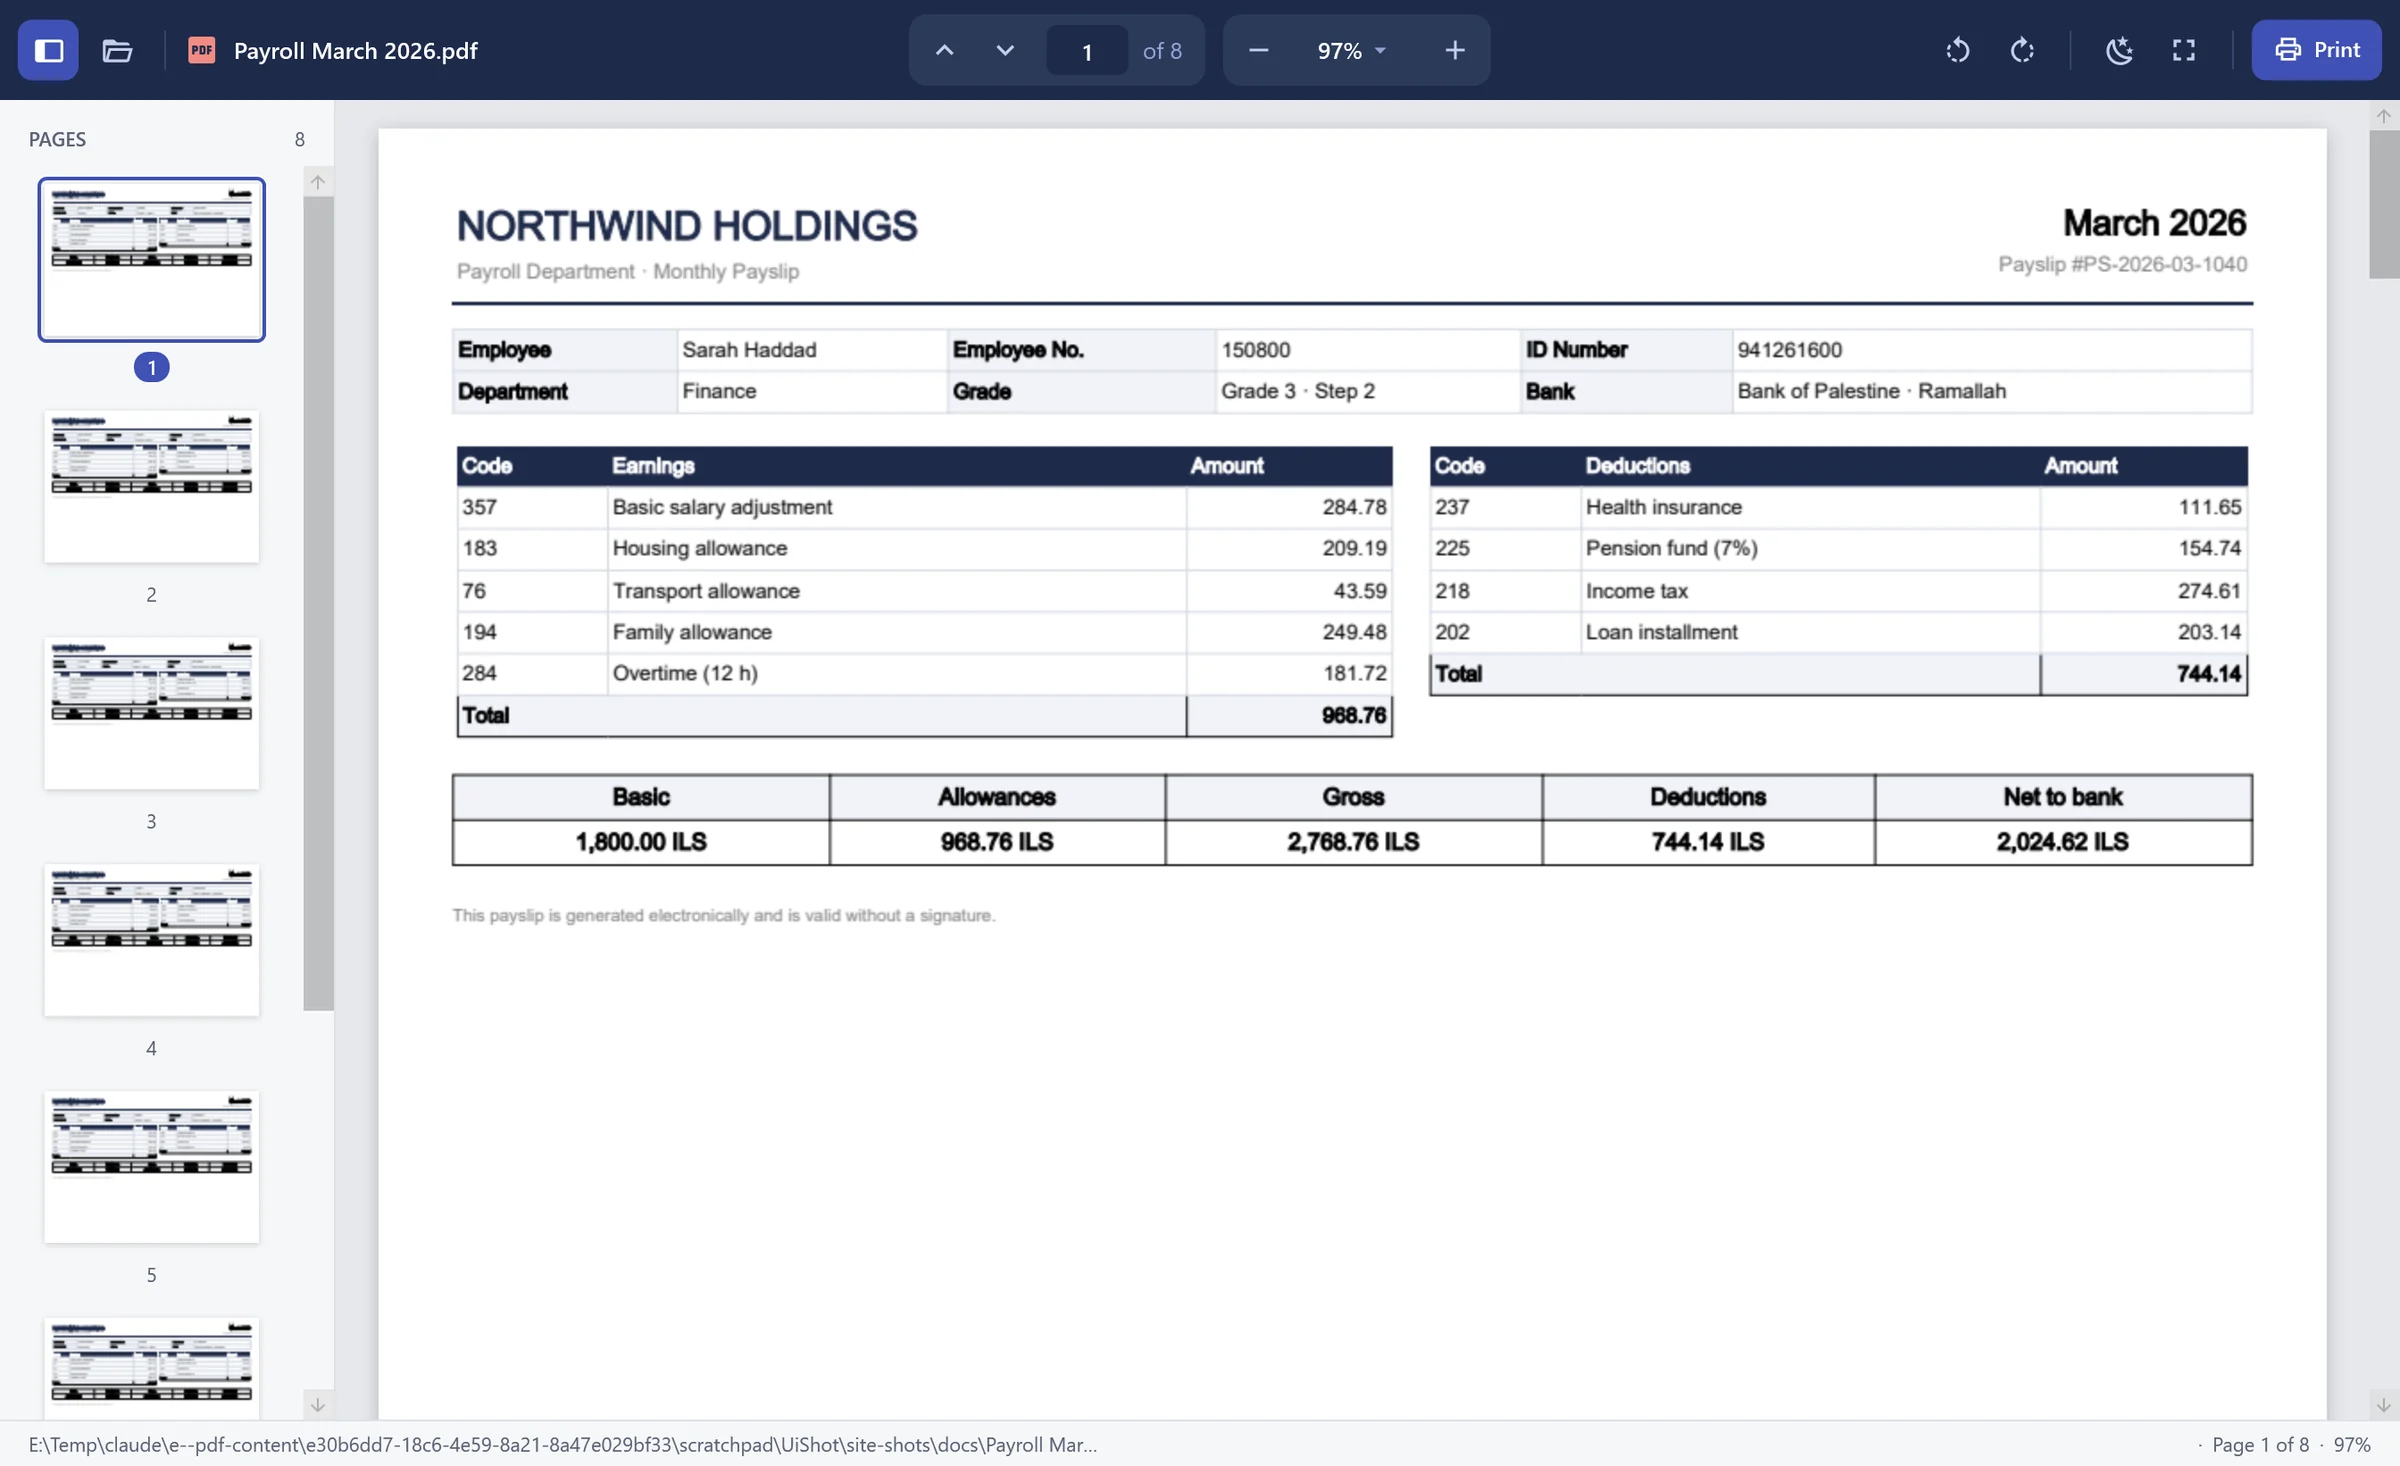Click the 'Housing allowance' earnings row
This screenshot has width=2400, height=1466.
pos(924,548)
